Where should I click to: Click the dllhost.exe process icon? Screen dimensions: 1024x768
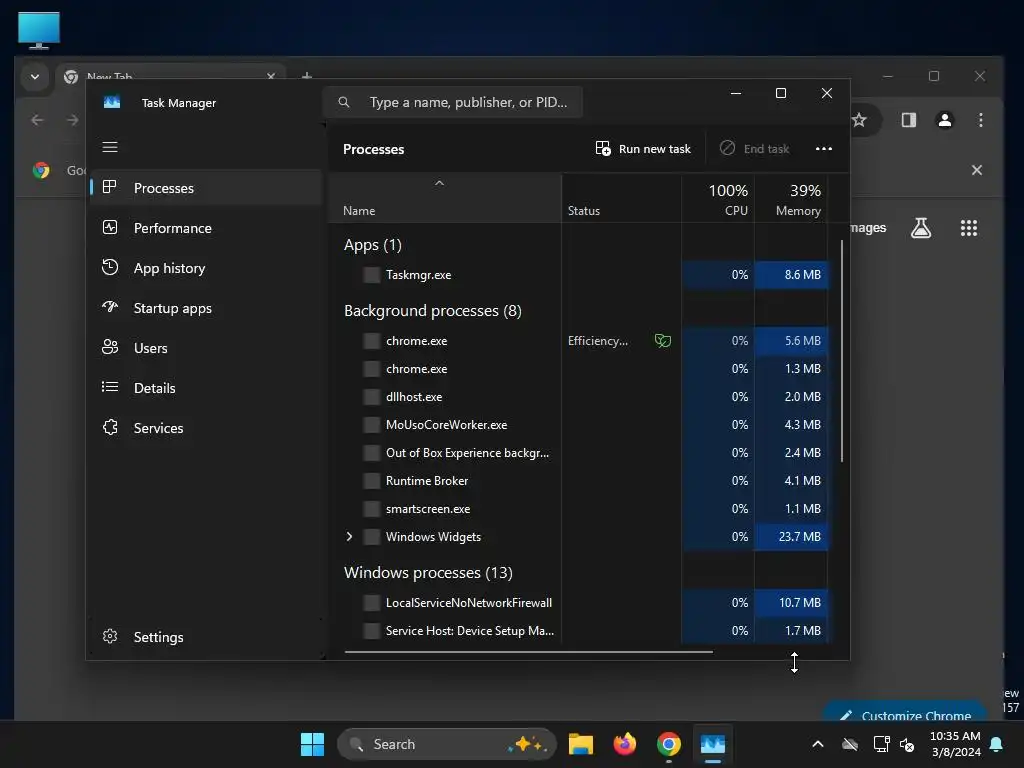click(372, 397)
